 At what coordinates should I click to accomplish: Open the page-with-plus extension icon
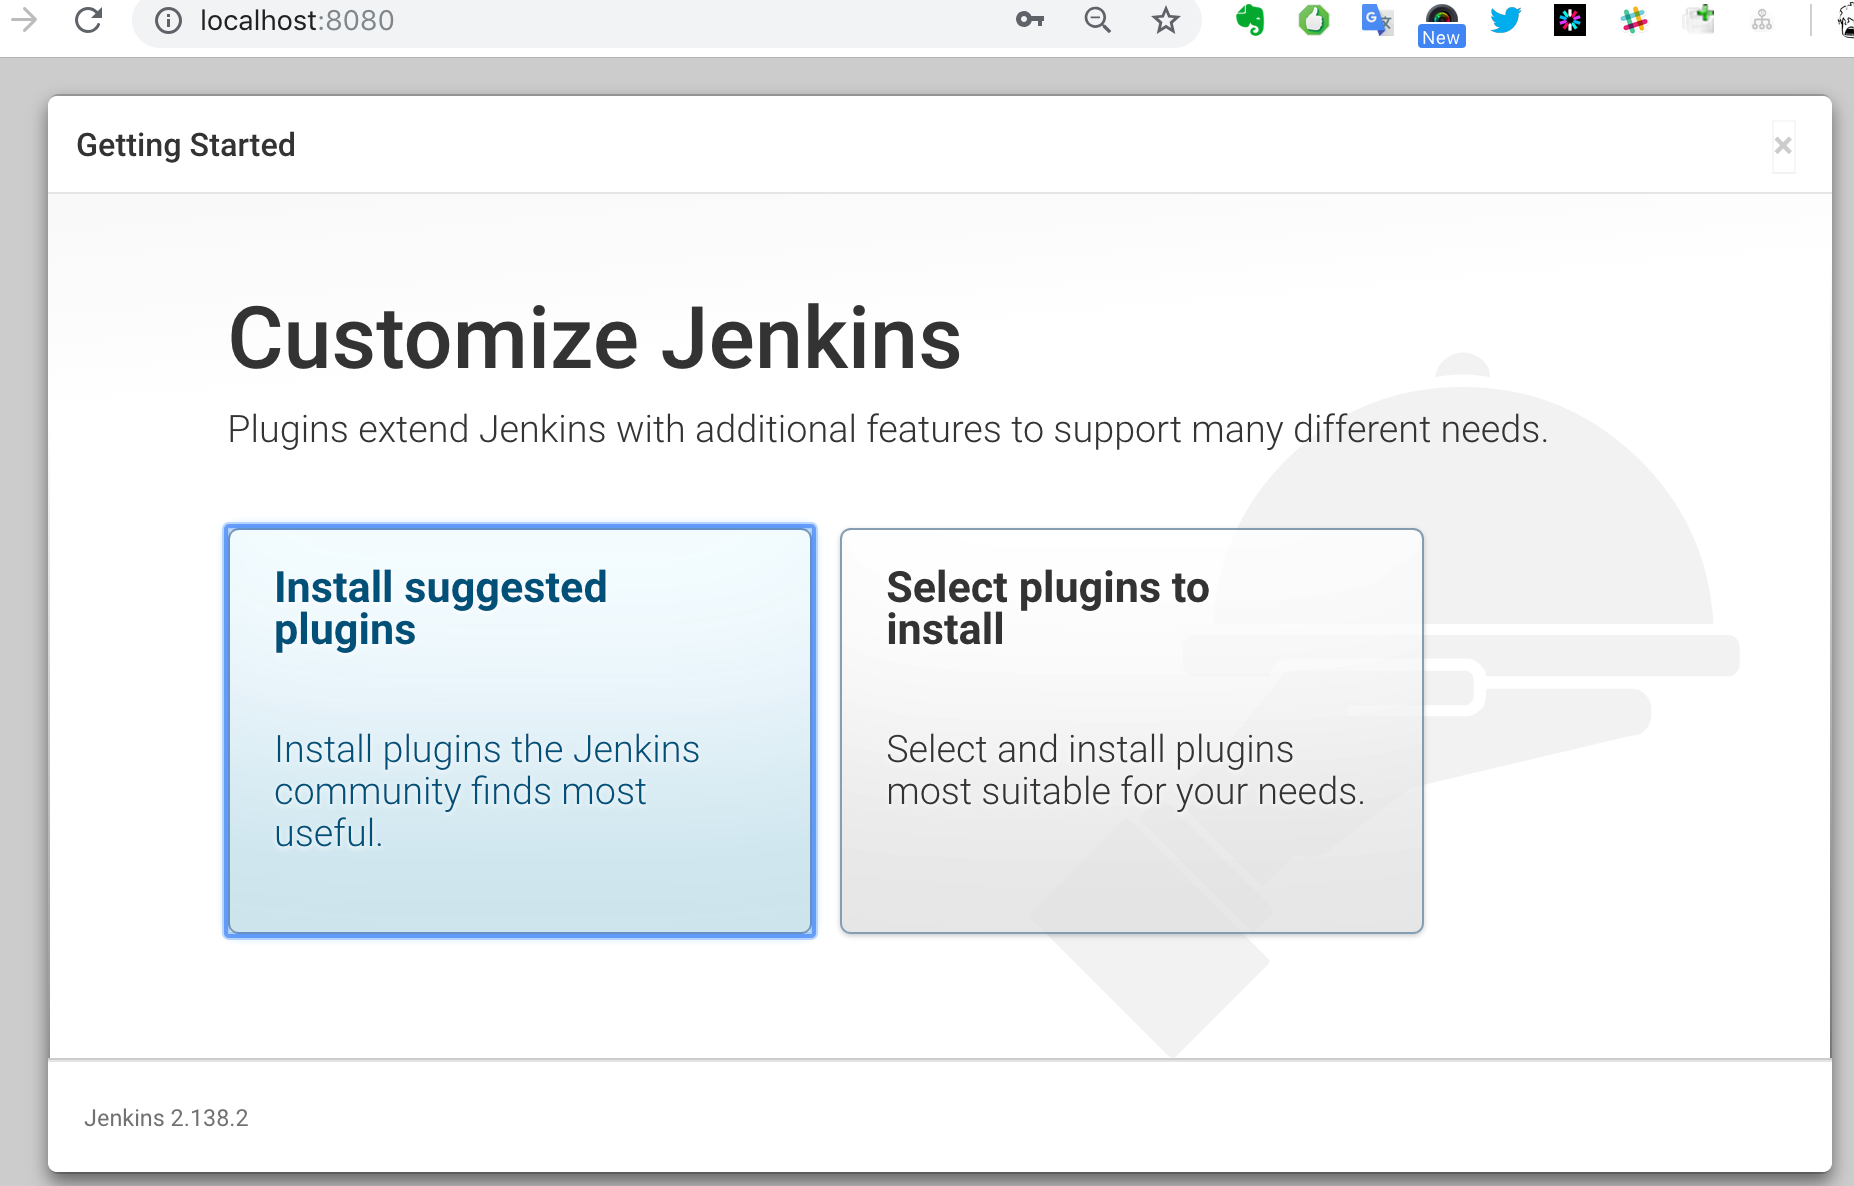coord(1697,21)
